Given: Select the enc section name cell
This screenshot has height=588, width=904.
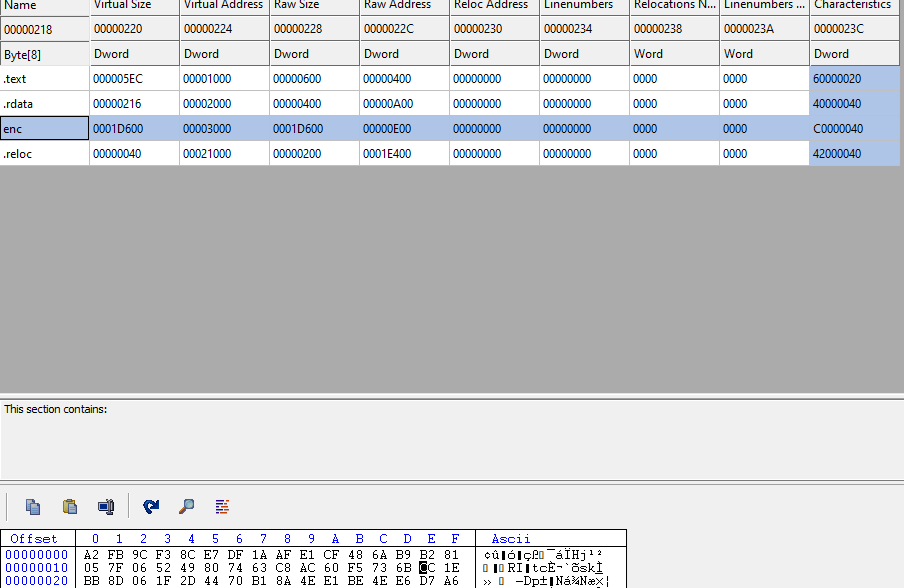Looking at the screenshot, I should coord(44,129).
